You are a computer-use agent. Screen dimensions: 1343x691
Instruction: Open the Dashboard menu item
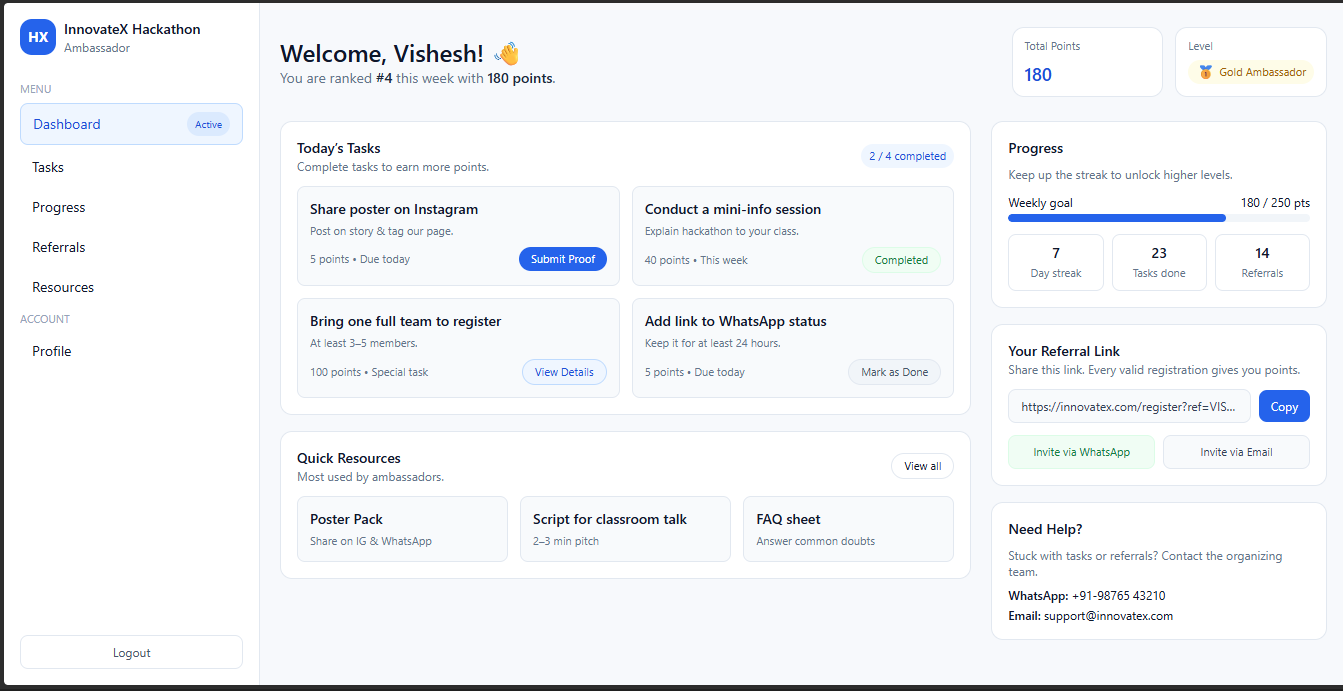pos(131,124)
